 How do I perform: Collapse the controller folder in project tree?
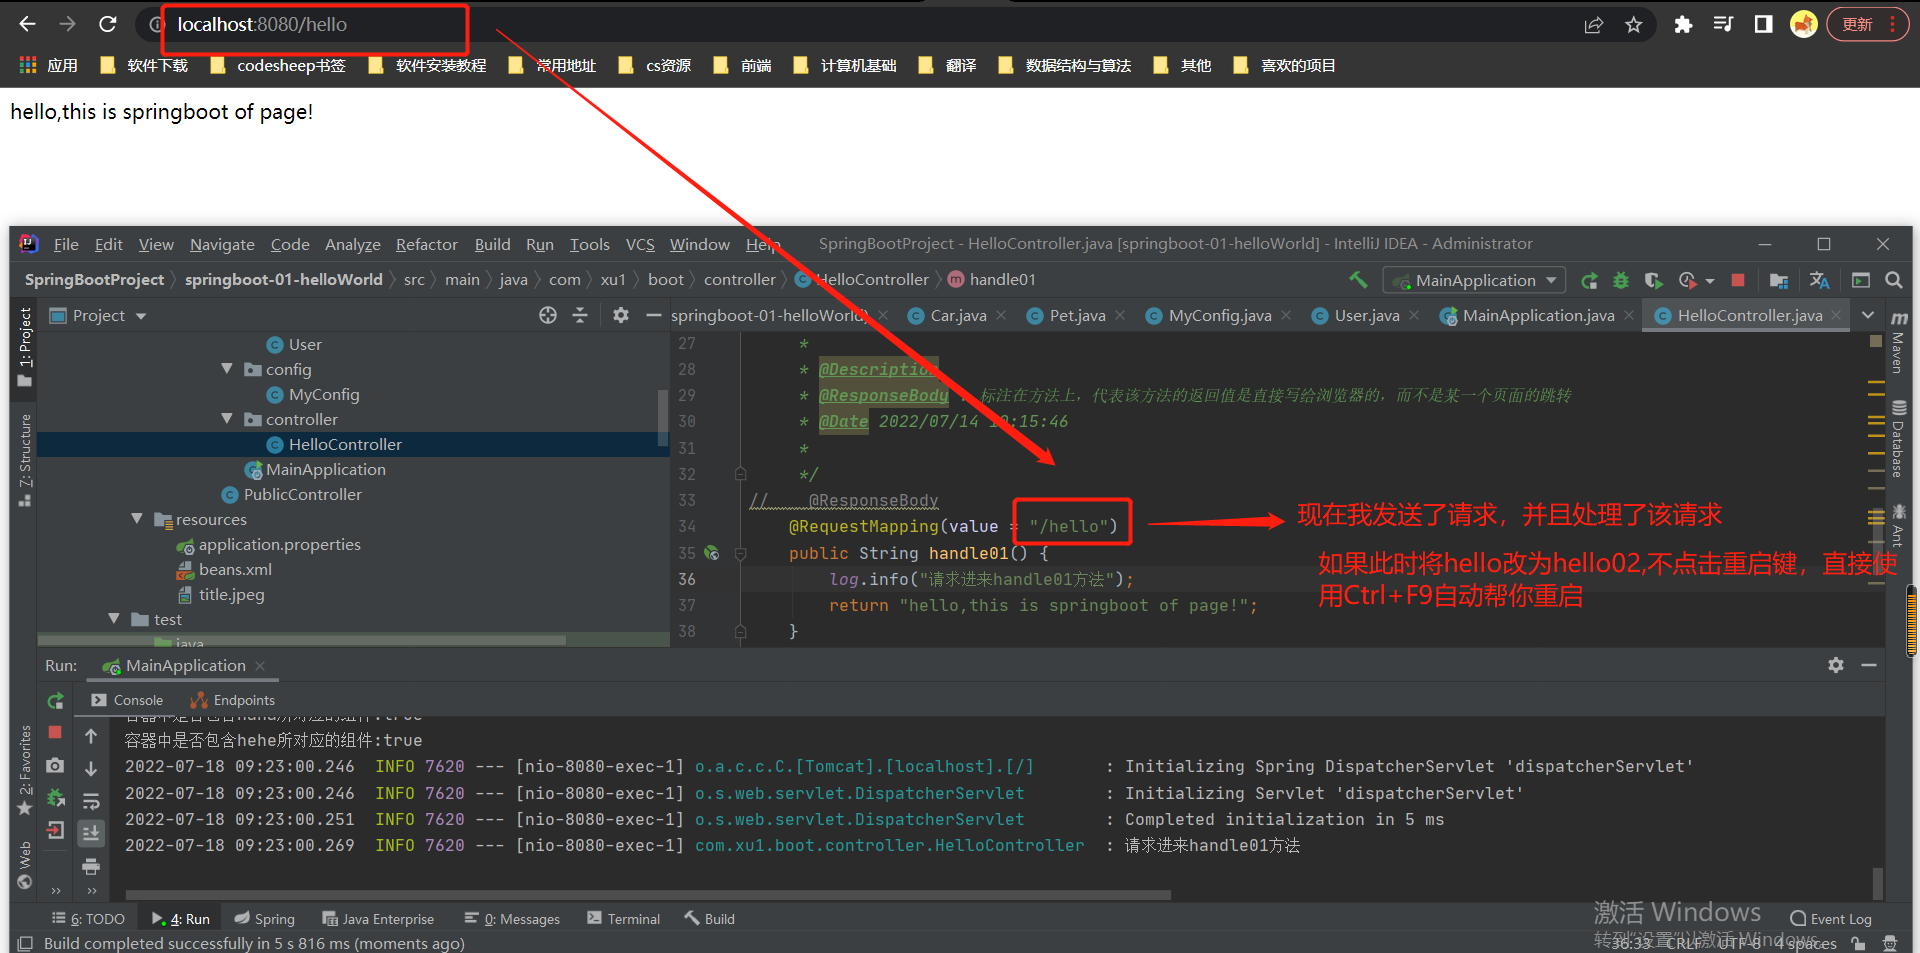pyautogui.click(x=227, y=419)
